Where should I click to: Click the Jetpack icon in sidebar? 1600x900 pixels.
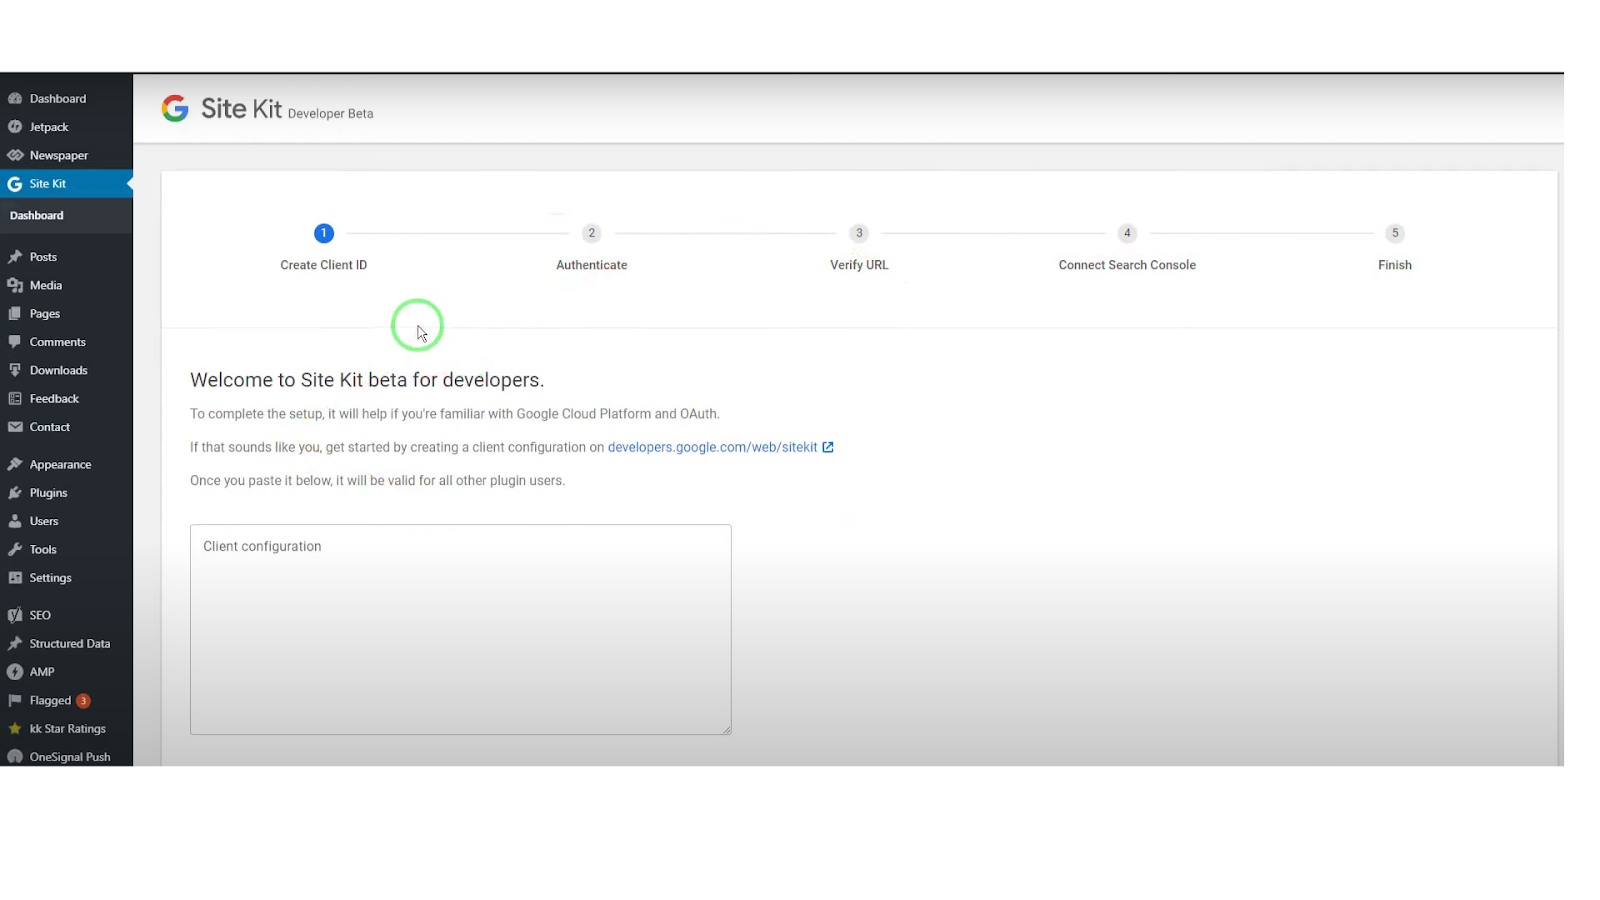(15, 127)
